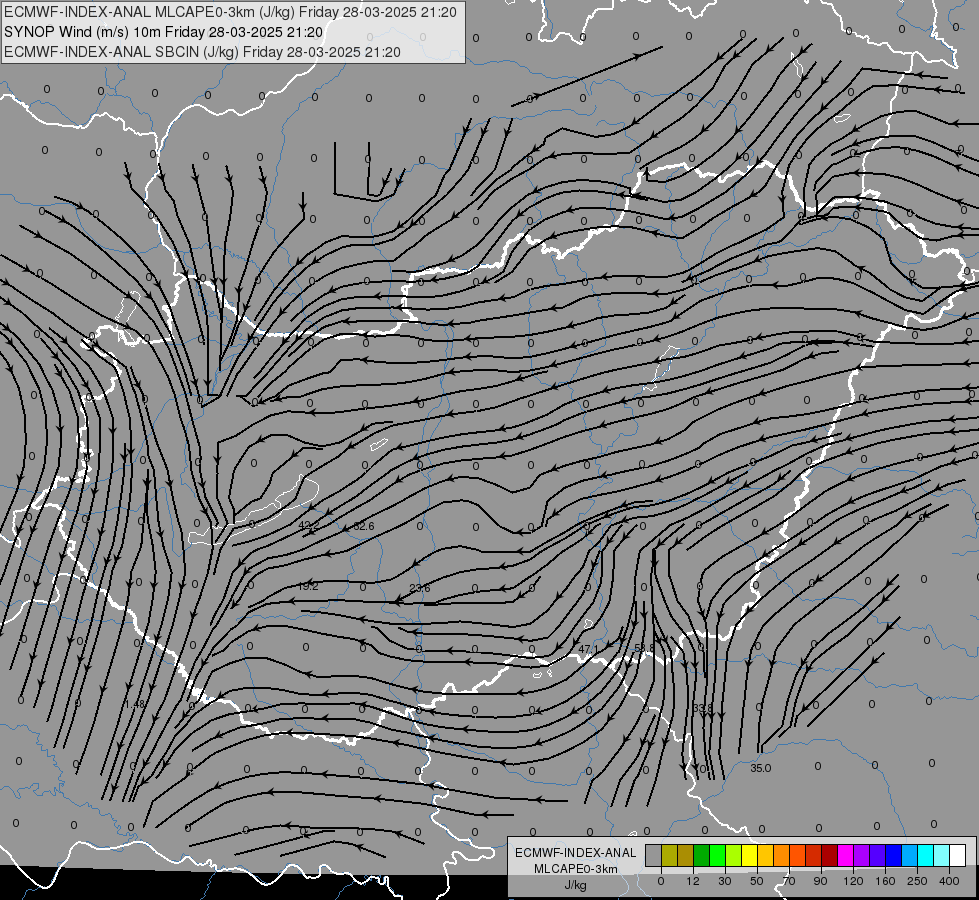Click the map value 23.6
Screen dimensions: 979x900
point(420,588)
